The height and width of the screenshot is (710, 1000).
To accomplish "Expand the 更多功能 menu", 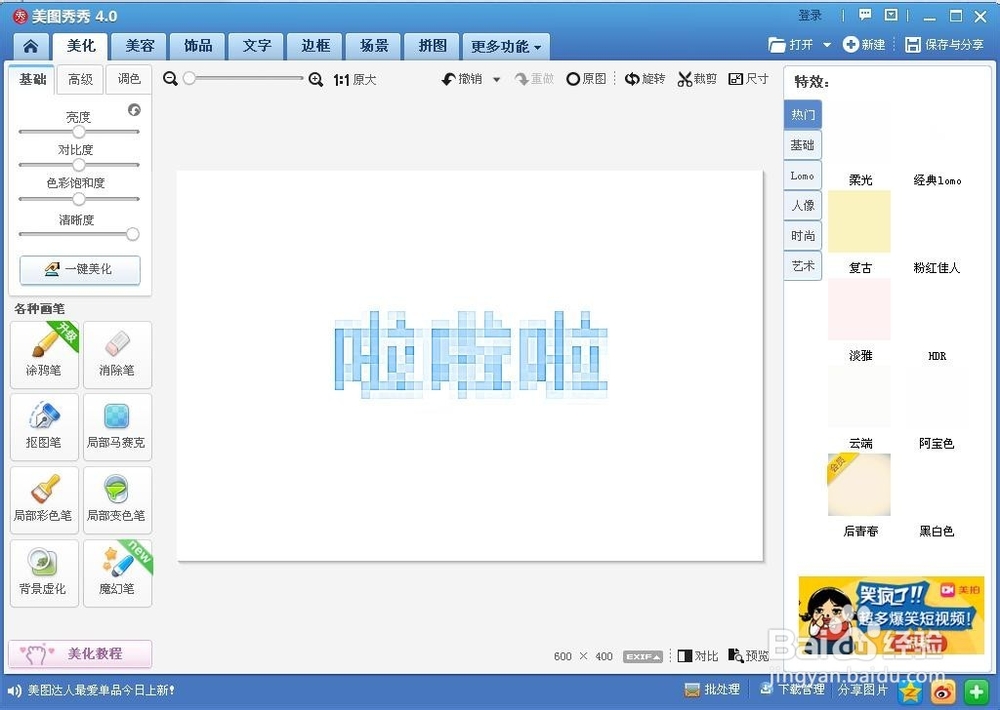I will 506,46.
